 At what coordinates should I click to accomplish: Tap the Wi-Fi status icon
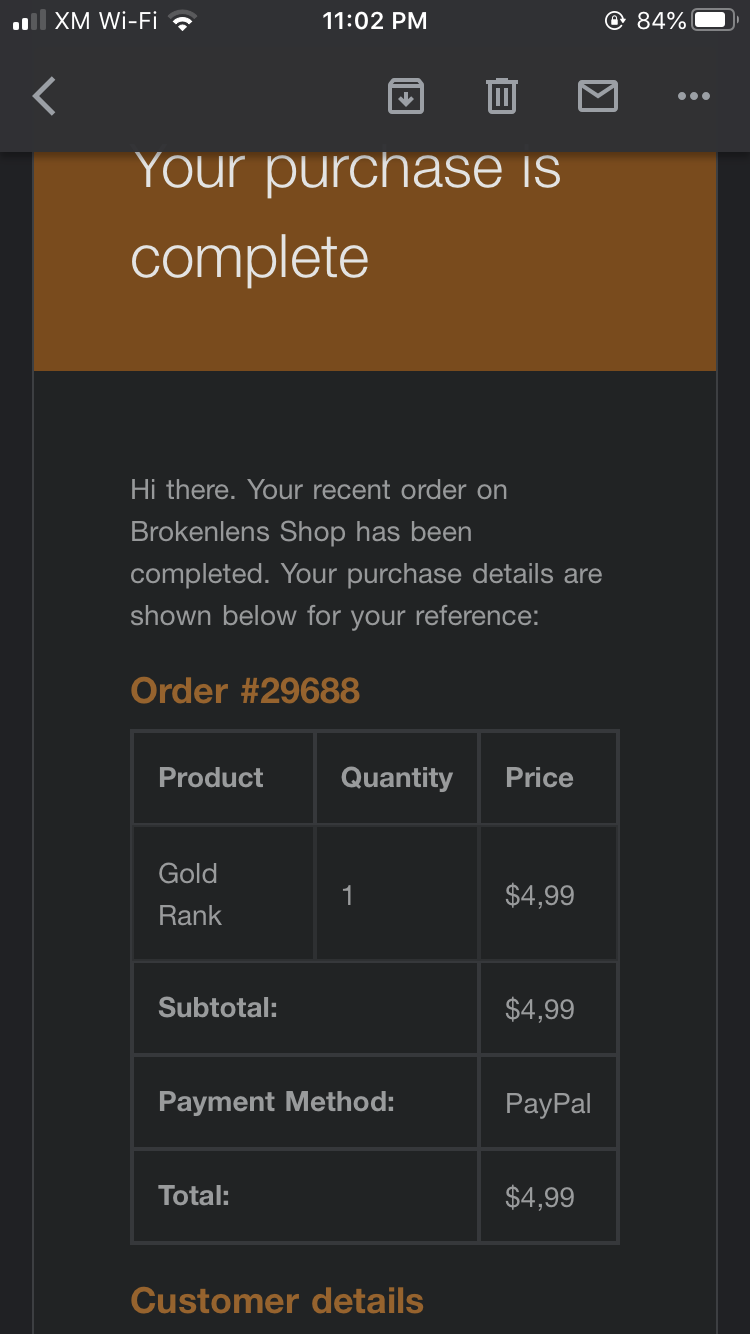click(x=181, y=21)
